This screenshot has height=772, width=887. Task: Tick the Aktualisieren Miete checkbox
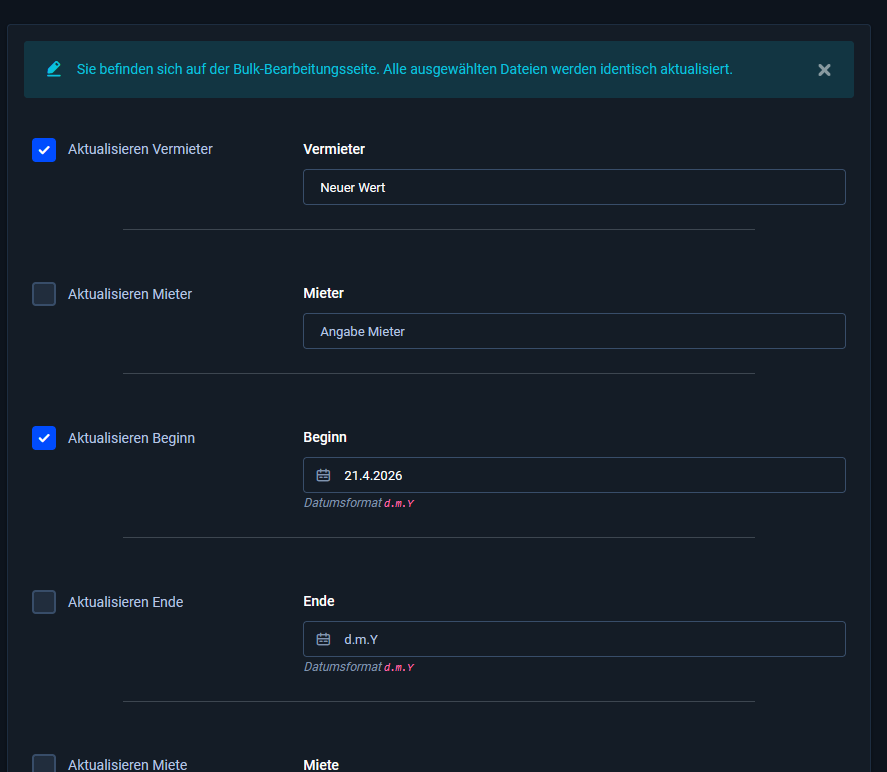(x=44, y=764)
